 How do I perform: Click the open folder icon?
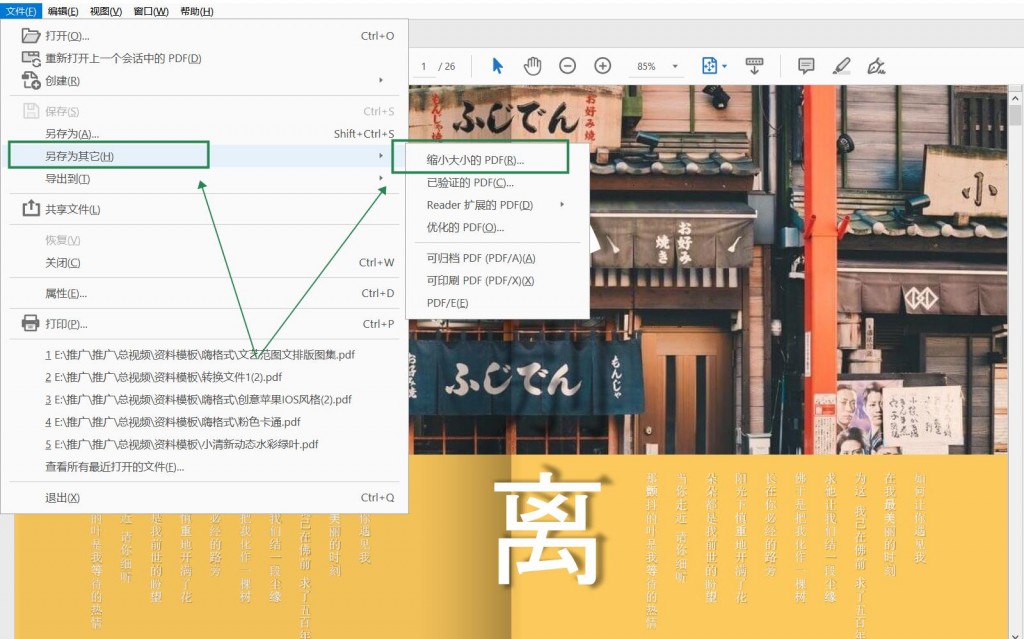pyautogui.click(x=31, y=35)
